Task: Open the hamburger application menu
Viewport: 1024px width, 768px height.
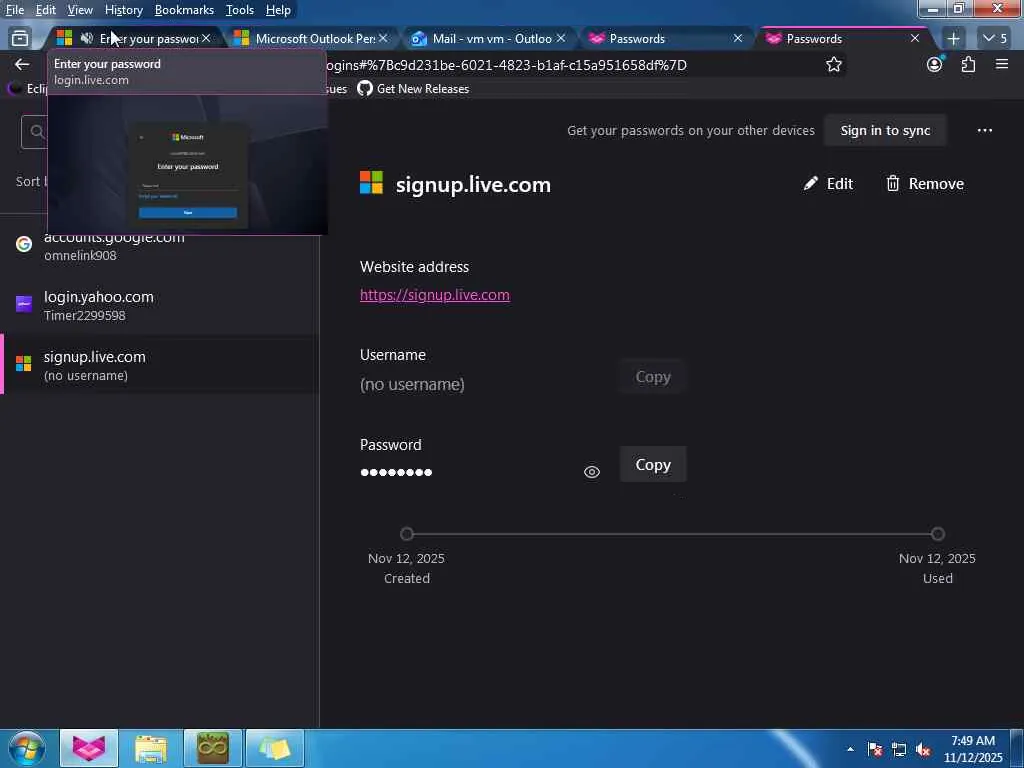Action: (x=1002, y=64)
